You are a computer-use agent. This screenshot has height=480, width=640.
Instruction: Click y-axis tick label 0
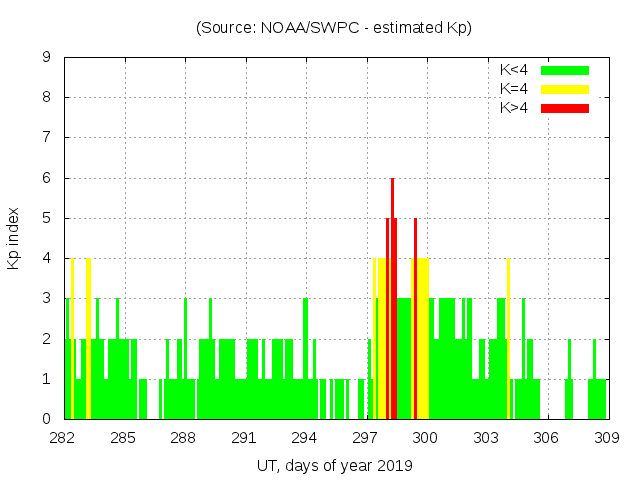tap(46, 420)
